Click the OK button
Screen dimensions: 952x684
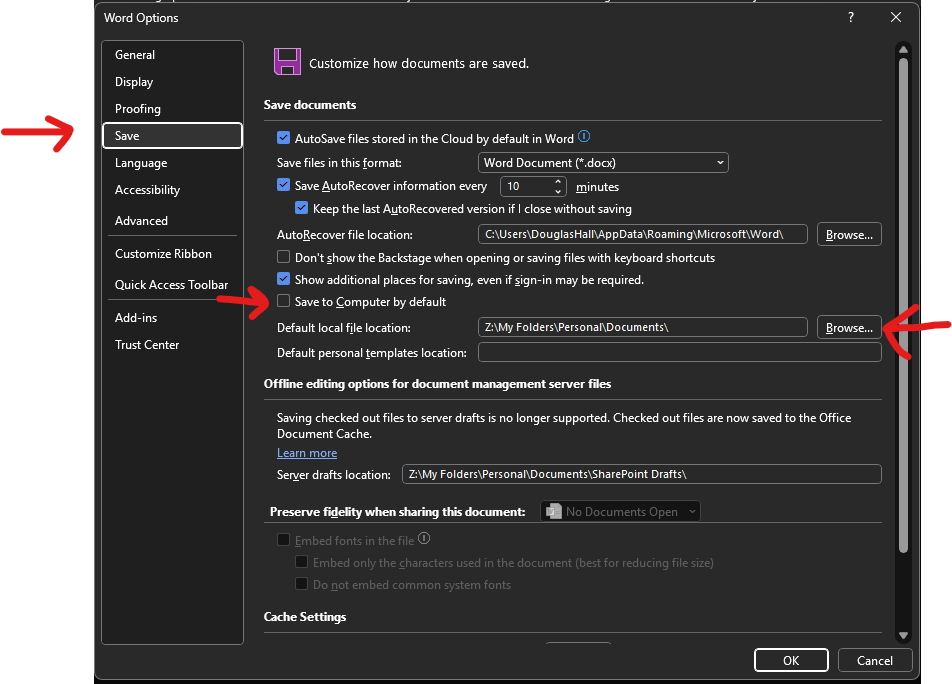[791, 660]
